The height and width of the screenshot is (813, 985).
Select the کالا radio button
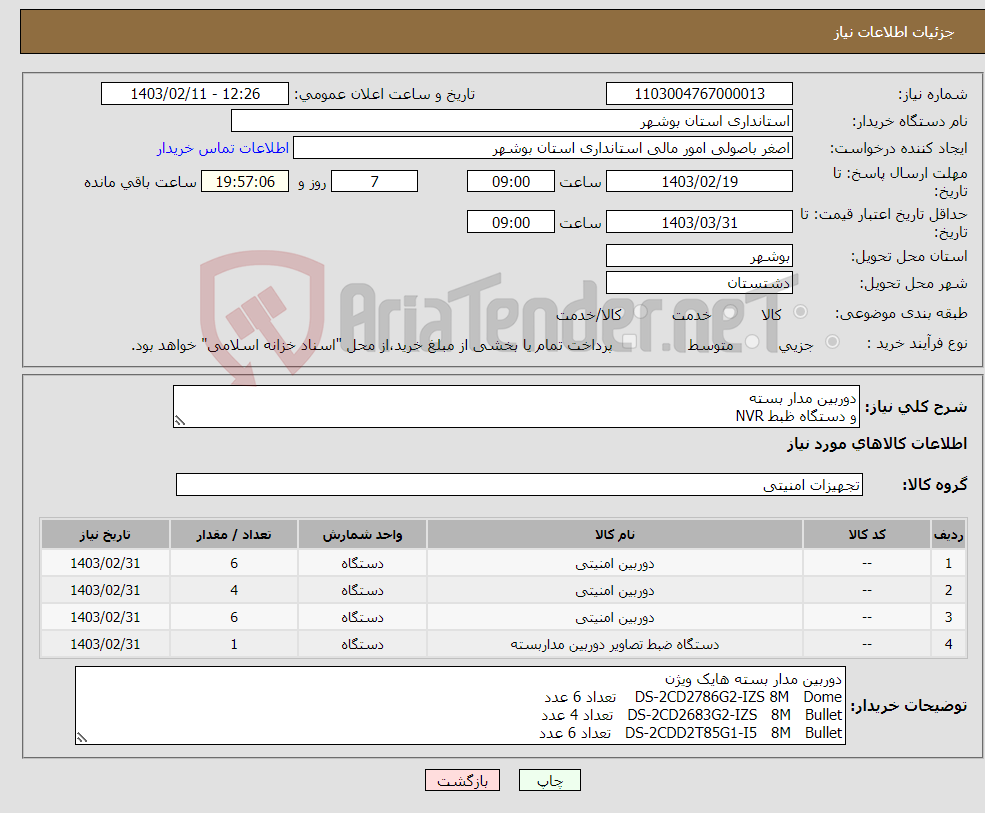click(800, 312)
